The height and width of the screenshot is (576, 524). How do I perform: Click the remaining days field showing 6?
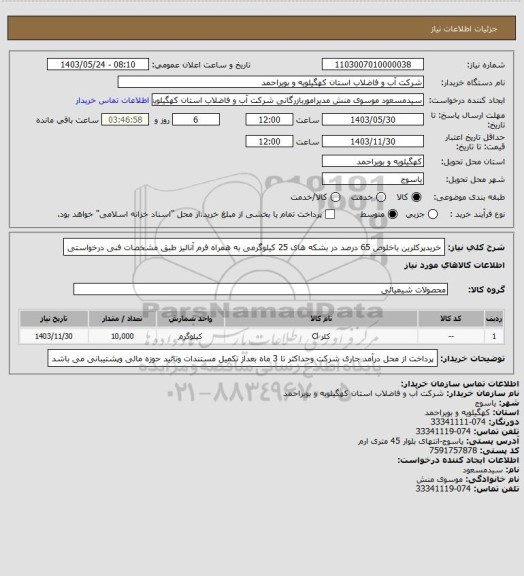coord(196,120)
